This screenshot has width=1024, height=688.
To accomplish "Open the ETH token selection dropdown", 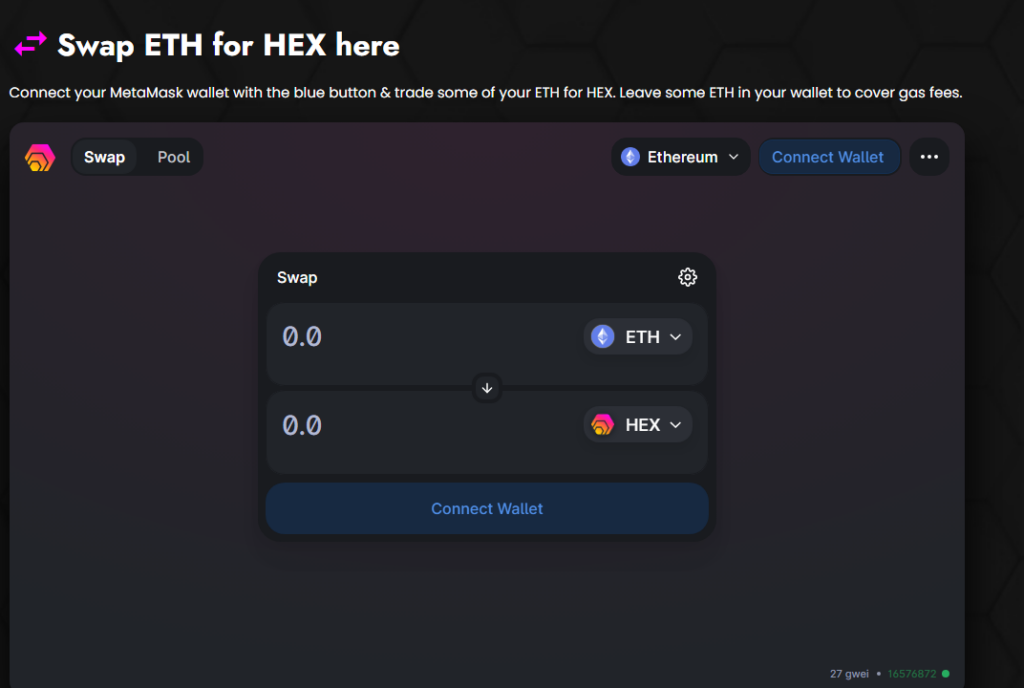I will point(637,337).
